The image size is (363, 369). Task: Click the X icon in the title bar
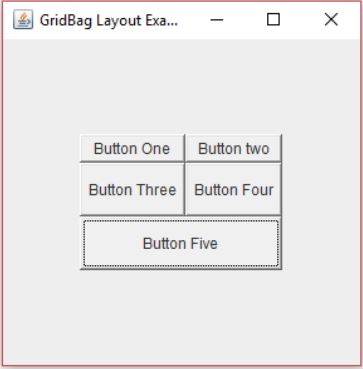(x=331, y=20)
